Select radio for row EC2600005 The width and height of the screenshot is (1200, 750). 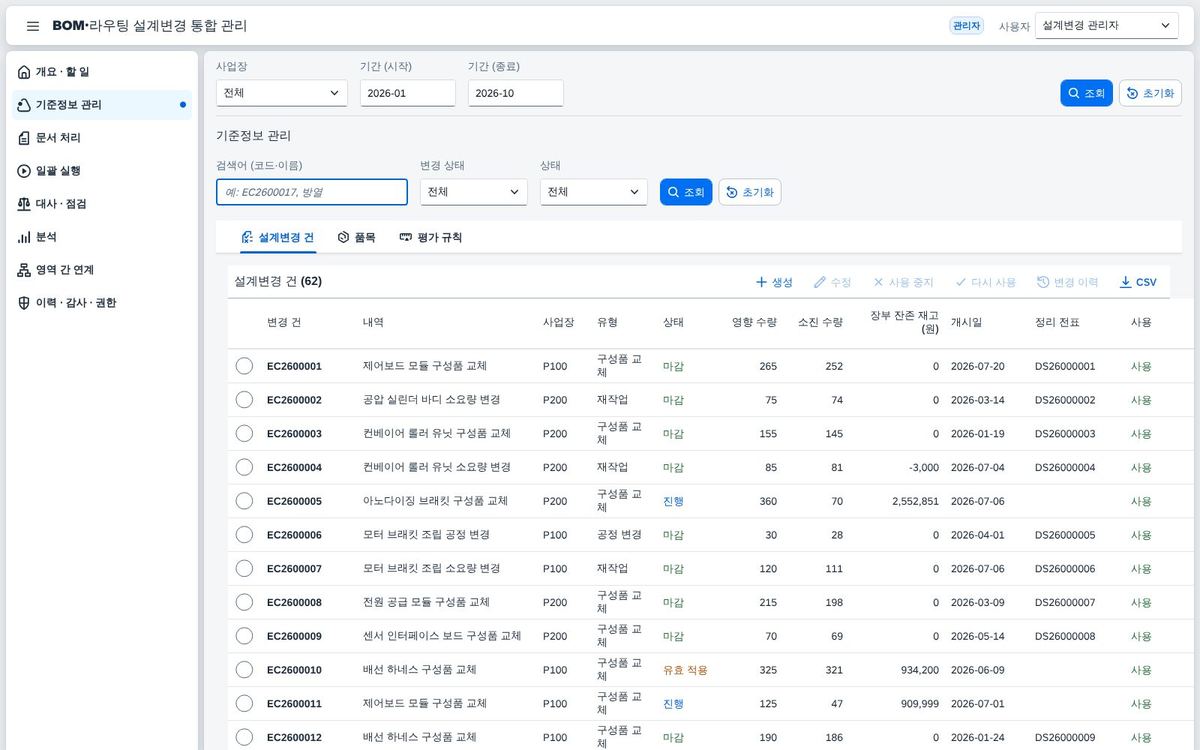click(x=244, y=501)
